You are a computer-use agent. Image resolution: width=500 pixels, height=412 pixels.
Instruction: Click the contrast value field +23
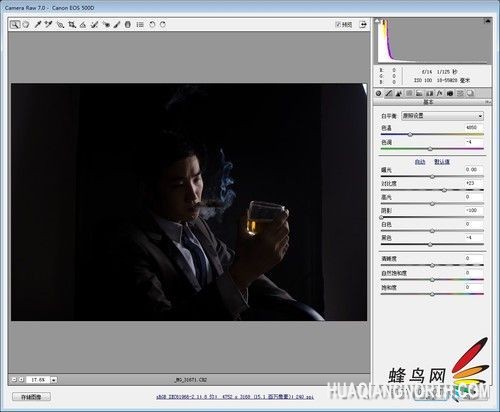click(474, 183)
